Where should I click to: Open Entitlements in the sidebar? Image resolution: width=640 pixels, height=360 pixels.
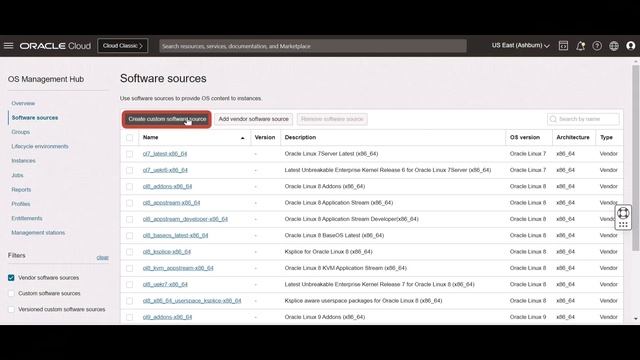(27, 218)
